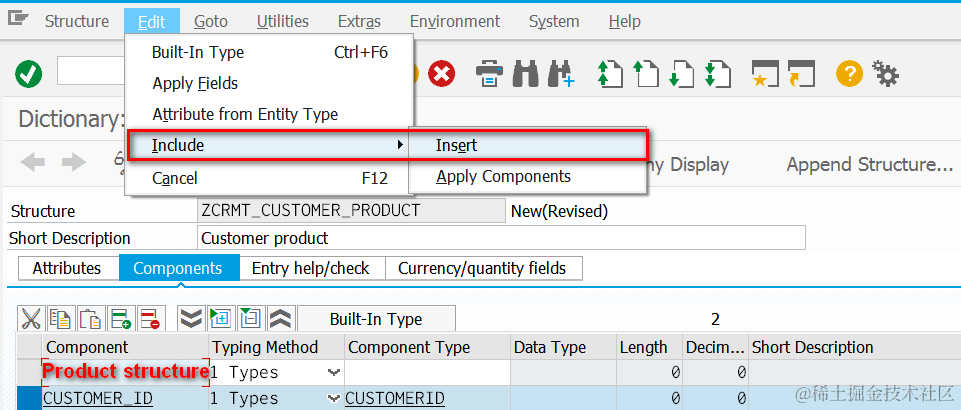Switch to the Components tab

click(178, 268)
